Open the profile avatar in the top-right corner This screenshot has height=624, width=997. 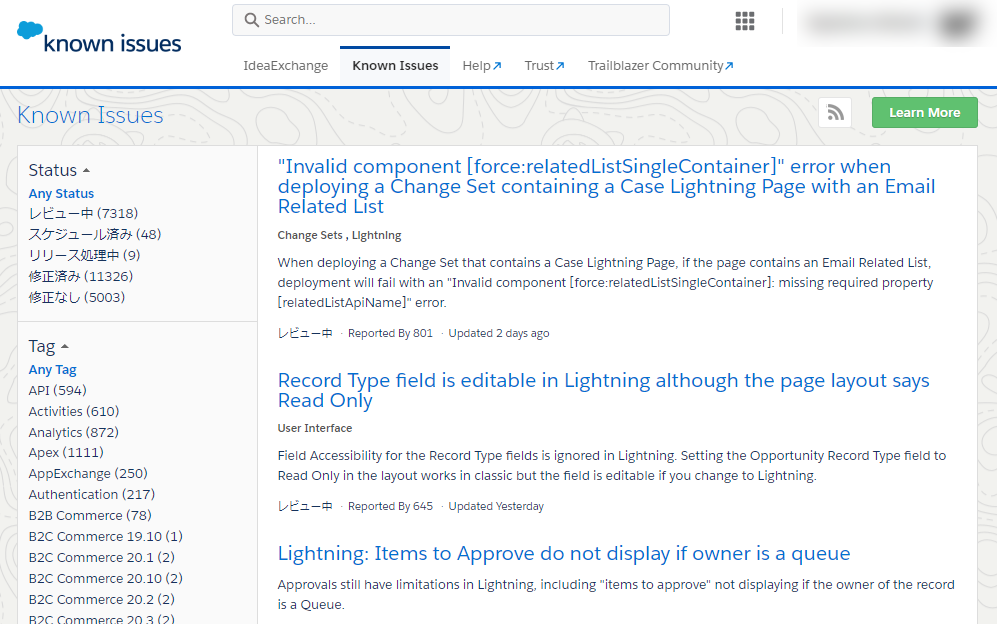point(955,23)
